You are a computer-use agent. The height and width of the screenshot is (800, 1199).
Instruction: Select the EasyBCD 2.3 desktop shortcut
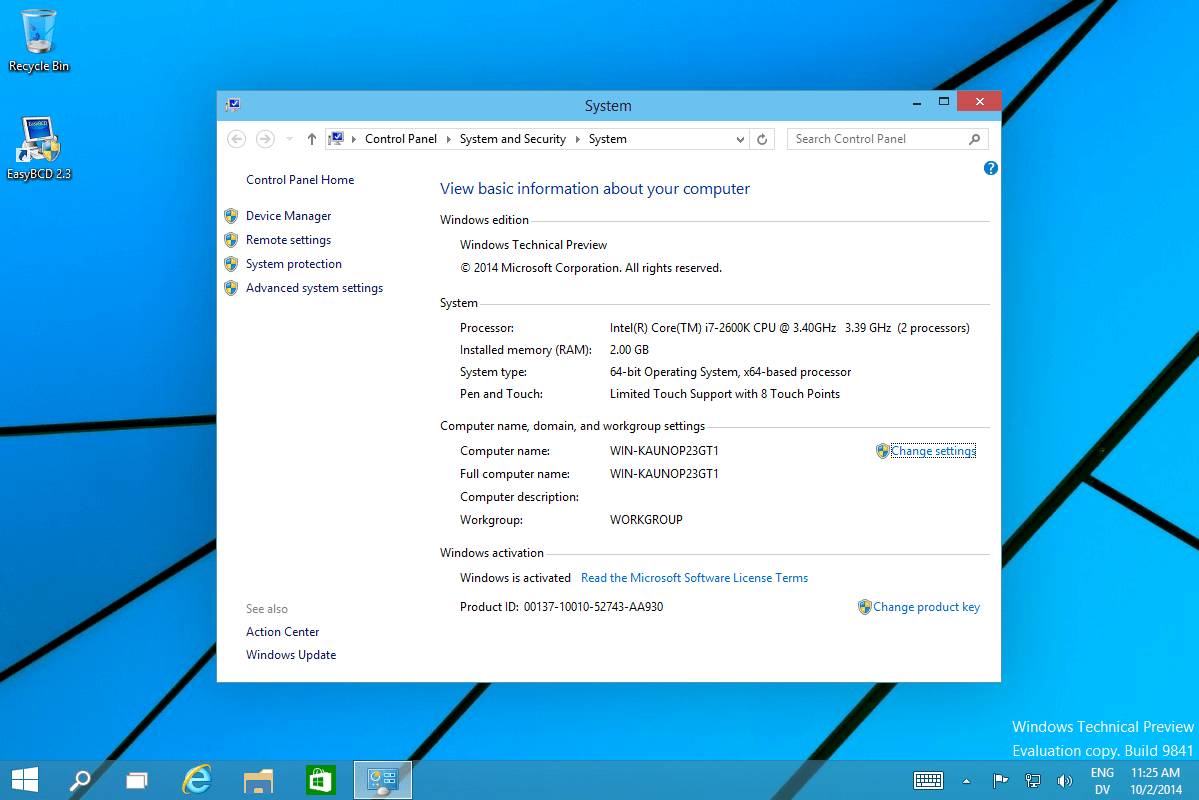pos(38,148)
